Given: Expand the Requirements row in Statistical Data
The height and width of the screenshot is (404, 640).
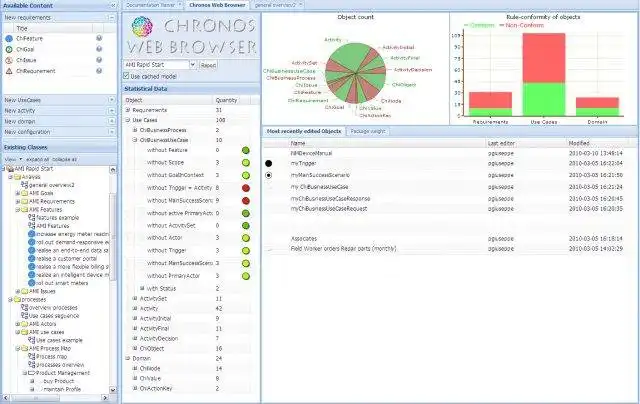Looking at the screenshot, I should 127,110.
